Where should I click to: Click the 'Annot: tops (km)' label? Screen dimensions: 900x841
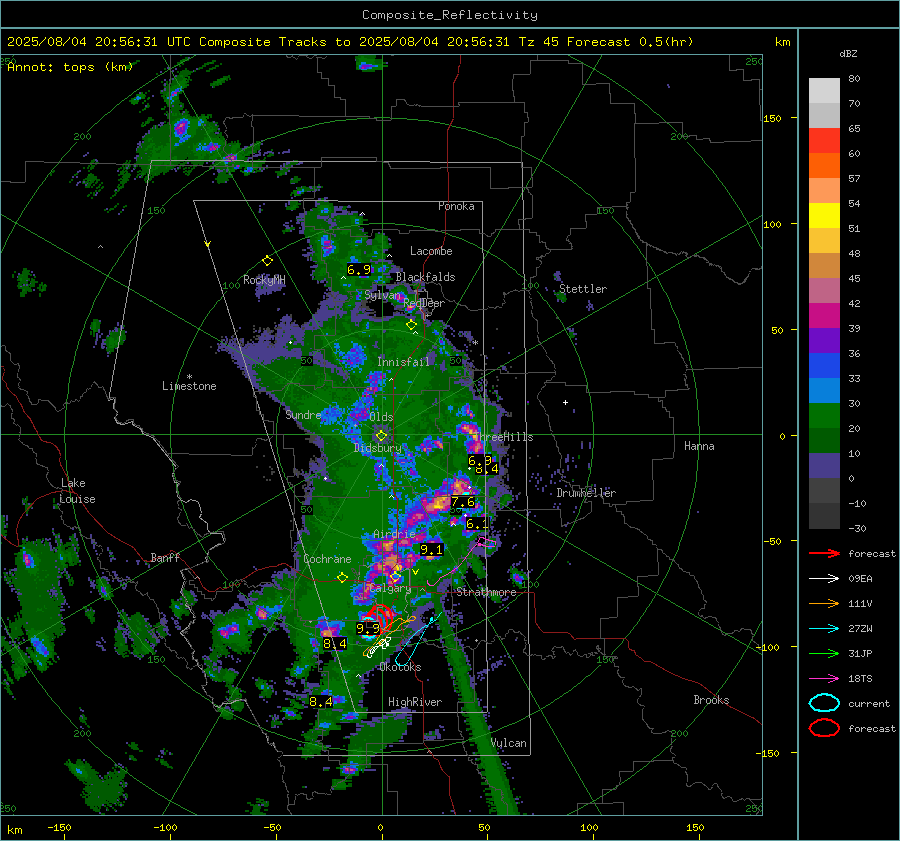pos(70,67)
